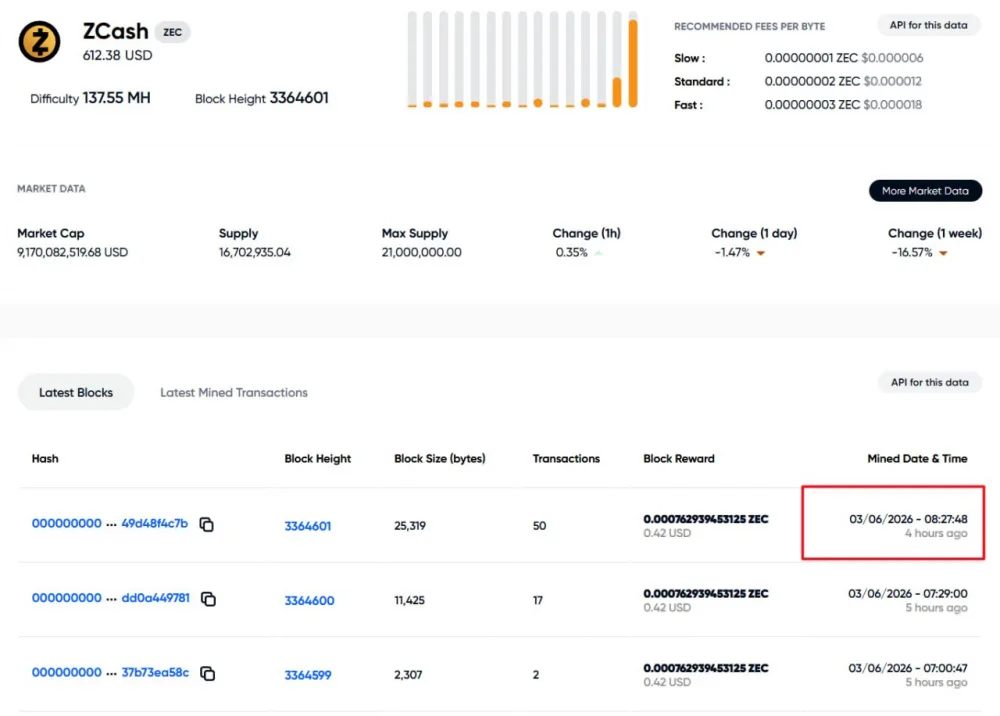1000x716 pixels.
Task: Open block hash 000000000 ... dd0a449781
Action: (x=110, y=597)
